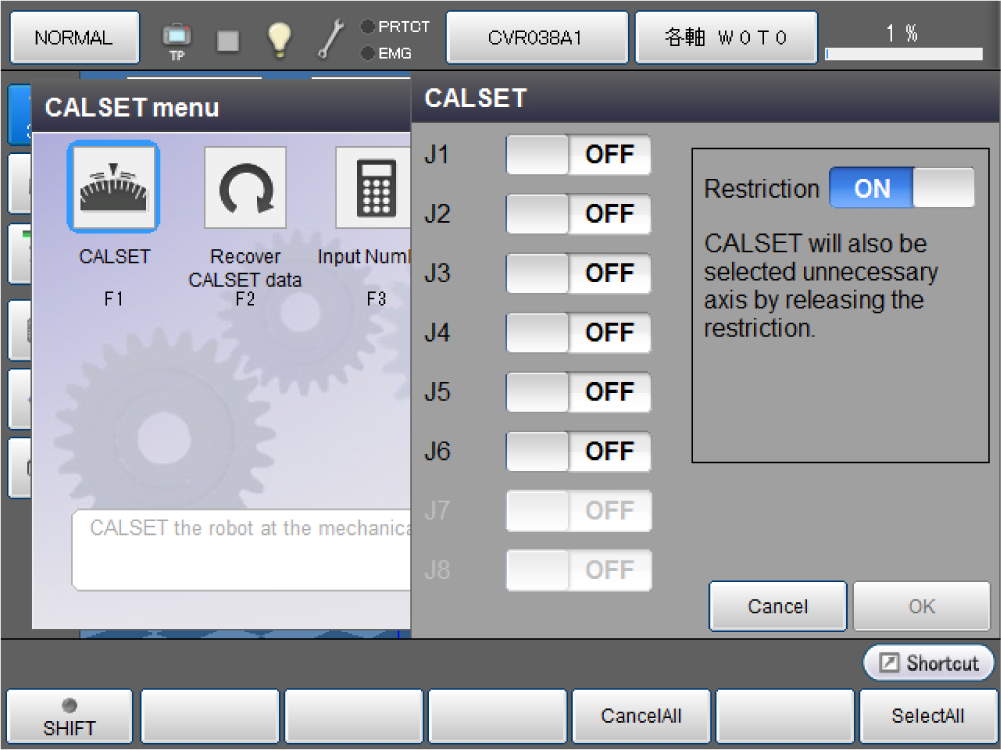Click the light bulb status icon
The height and width of the screenshot is (750, 1001).
[279, 39]
